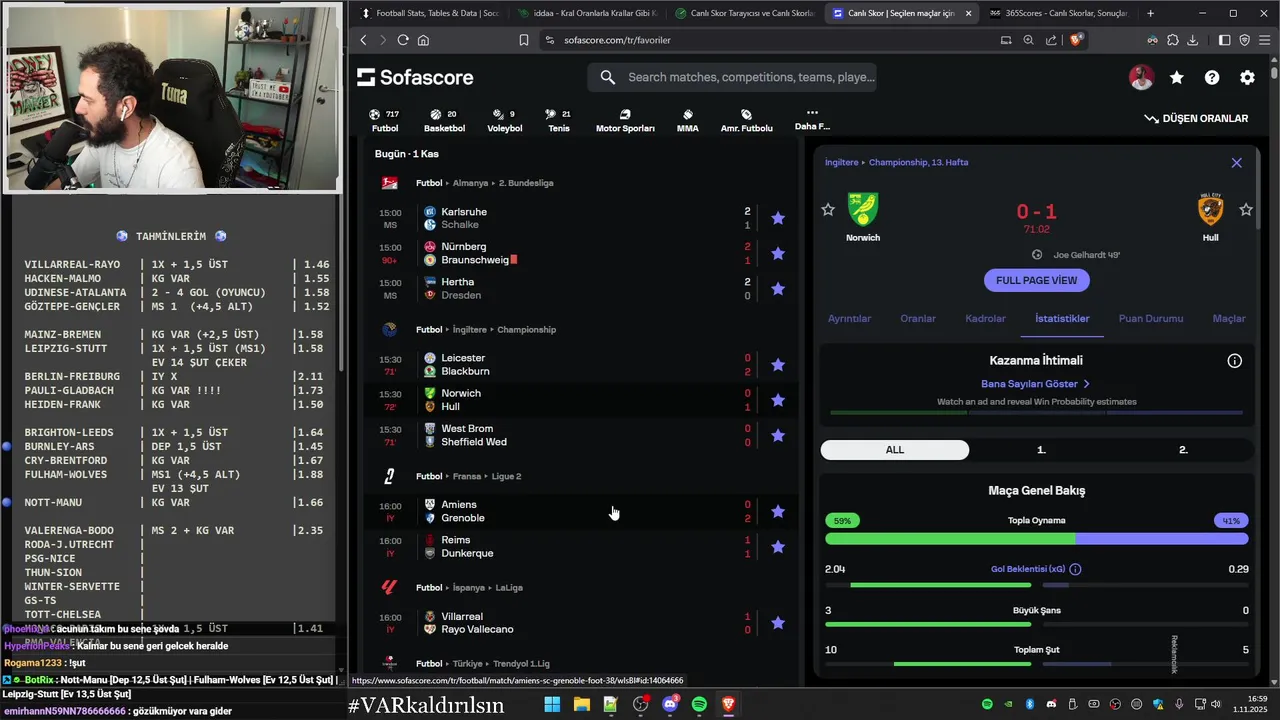Open browser downloads icon
The height and width of the screenshot is (720, 1280).
[x=1192, y=40]
